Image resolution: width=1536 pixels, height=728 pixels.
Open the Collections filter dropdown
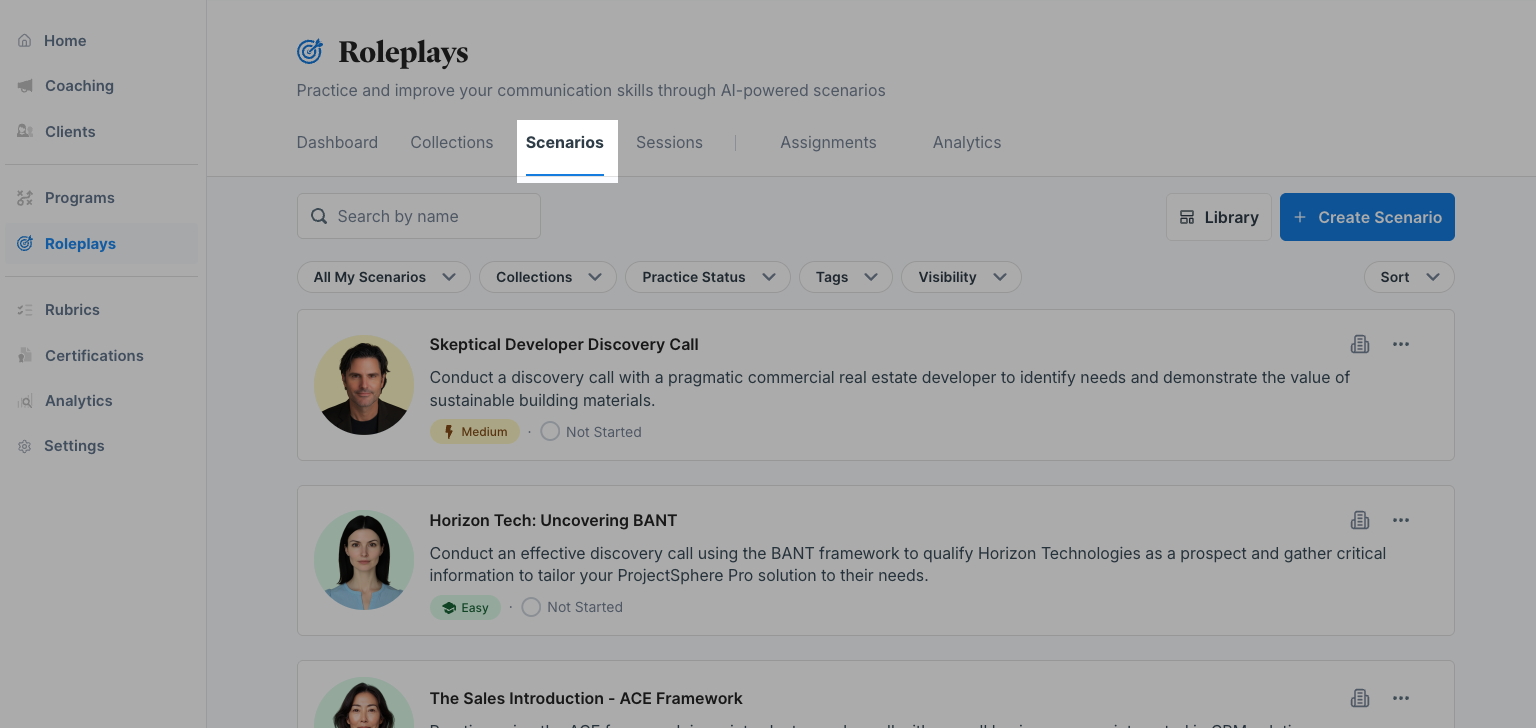click(548, 277)
